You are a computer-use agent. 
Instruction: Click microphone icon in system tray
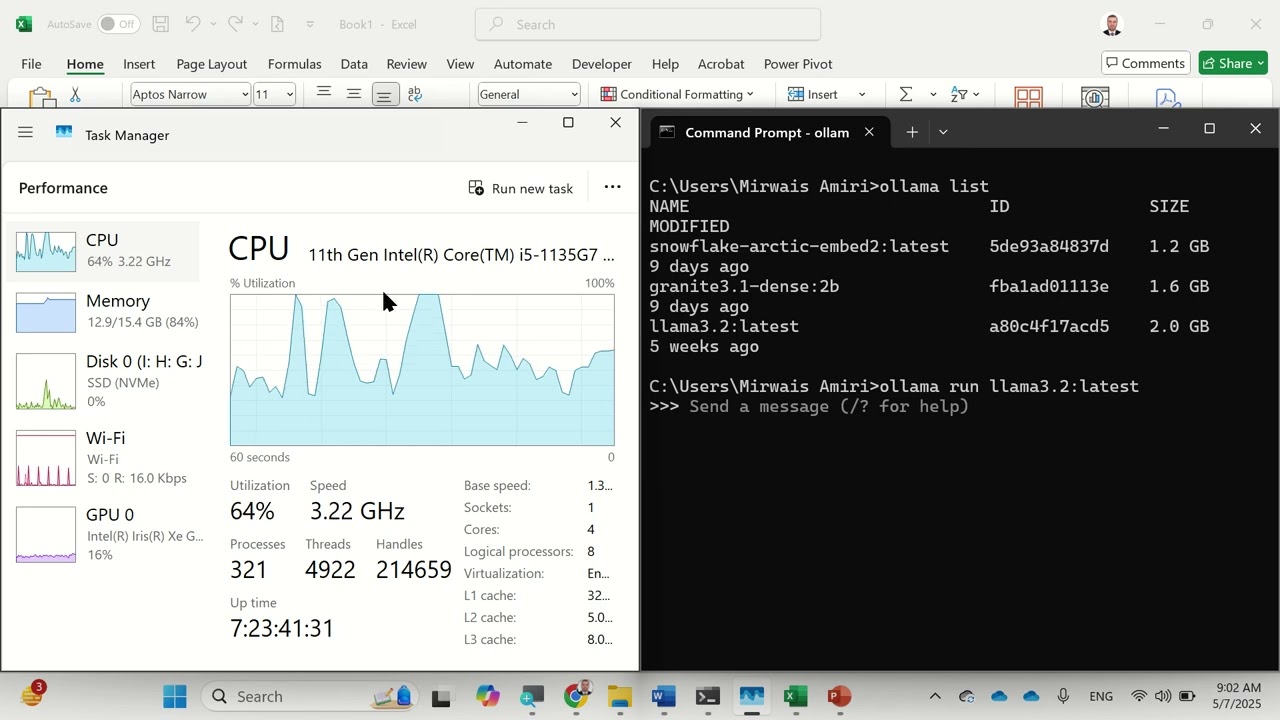(1063, 696)
